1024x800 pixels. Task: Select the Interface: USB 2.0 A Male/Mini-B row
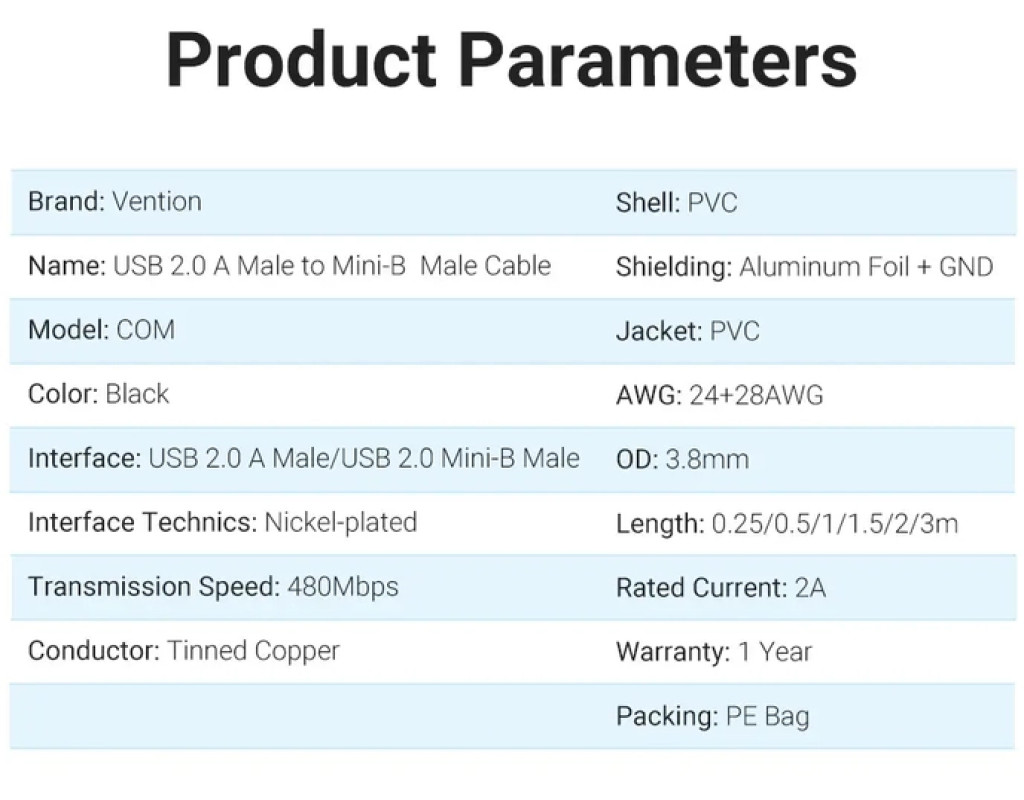tap(303, 458)
